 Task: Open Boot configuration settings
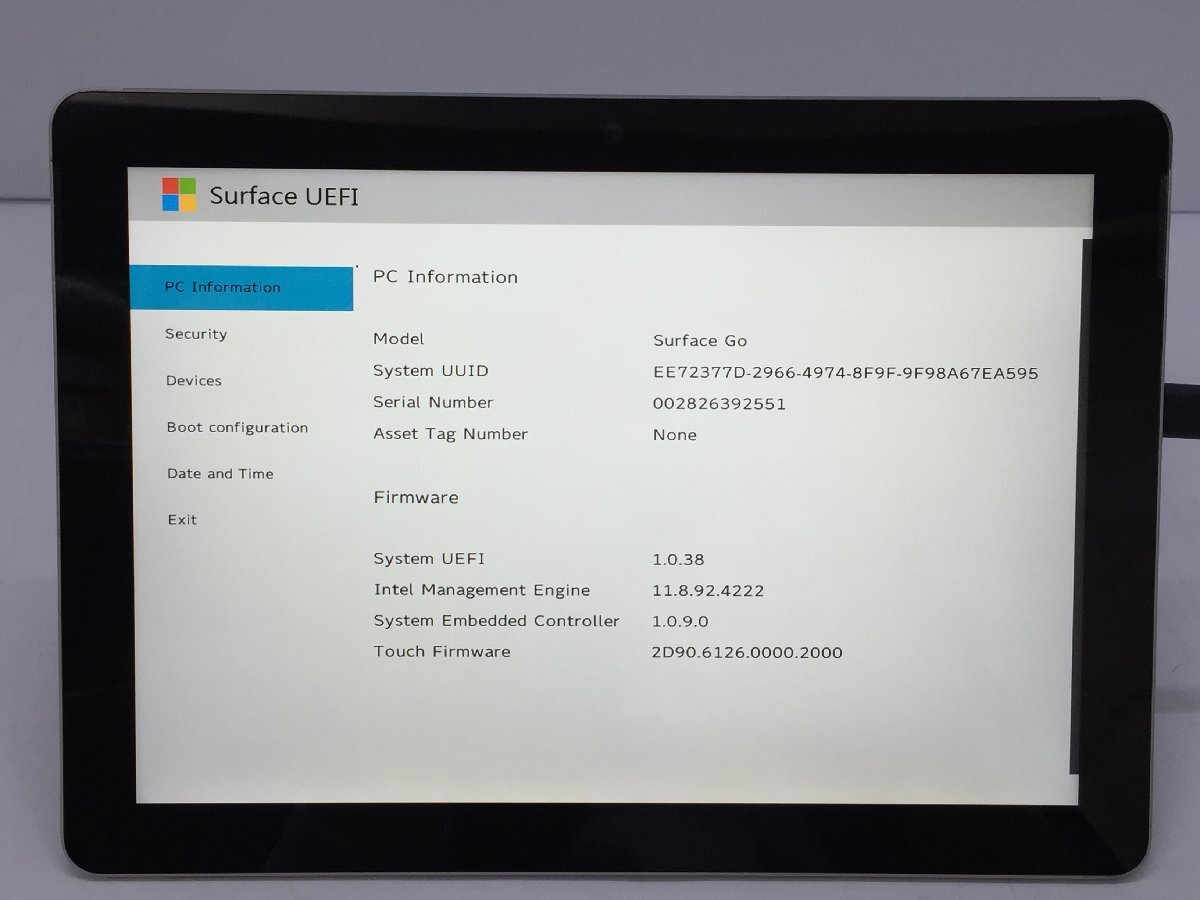(x=237, y=428)
